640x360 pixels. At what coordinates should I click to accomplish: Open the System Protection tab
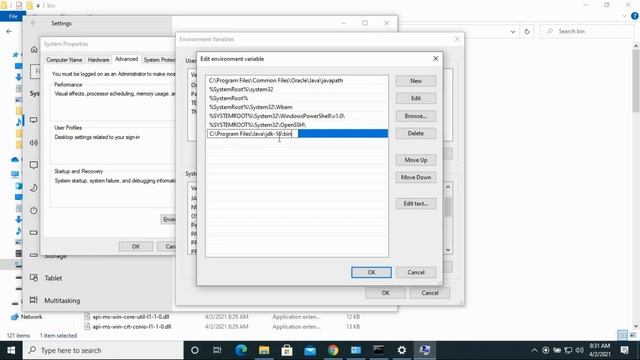[159, 60]
